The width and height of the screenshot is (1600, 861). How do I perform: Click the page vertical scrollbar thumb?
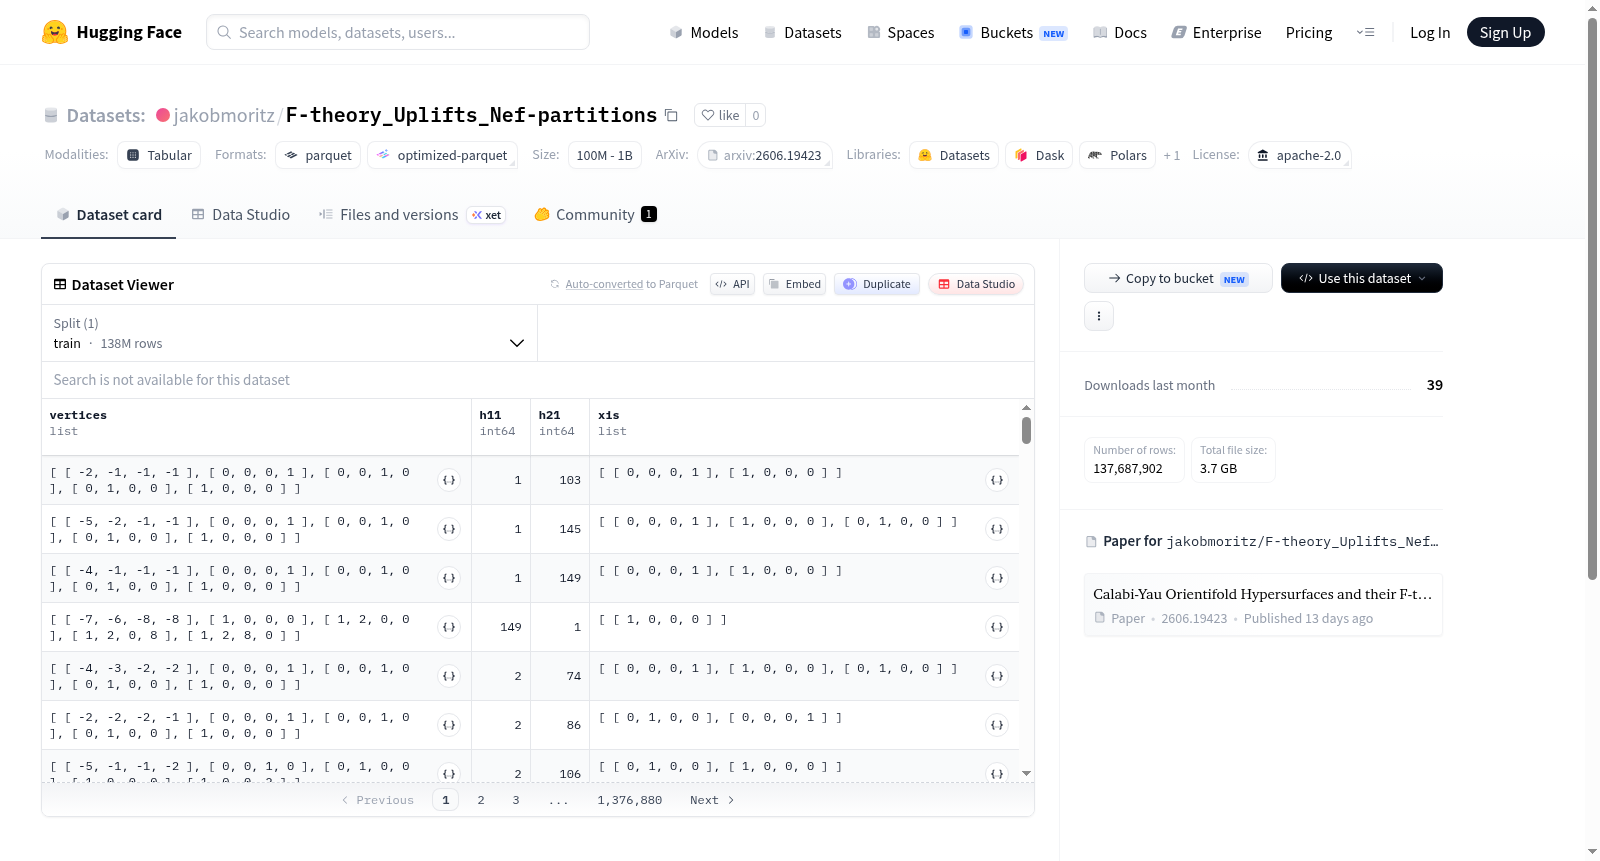[x=1592, y=298]
